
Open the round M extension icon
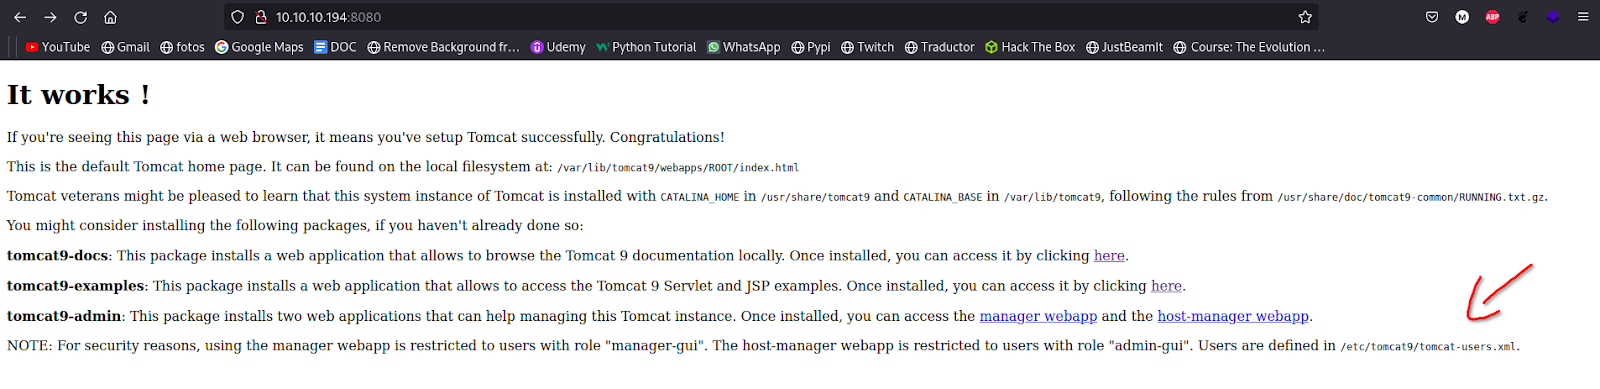tap(1462, 17)
